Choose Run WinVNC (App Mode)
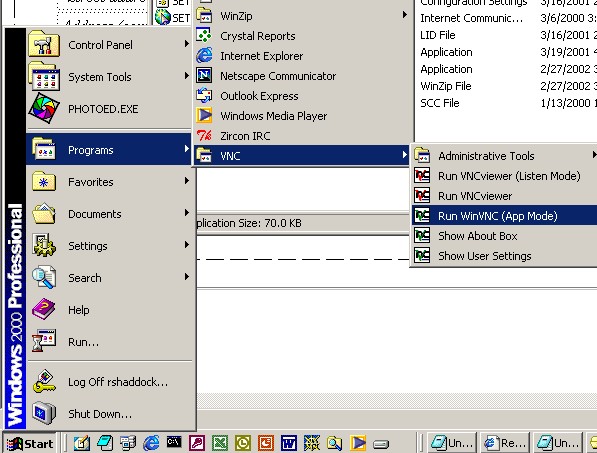Viewport: 597px width, 453px height. click(504, 216)
